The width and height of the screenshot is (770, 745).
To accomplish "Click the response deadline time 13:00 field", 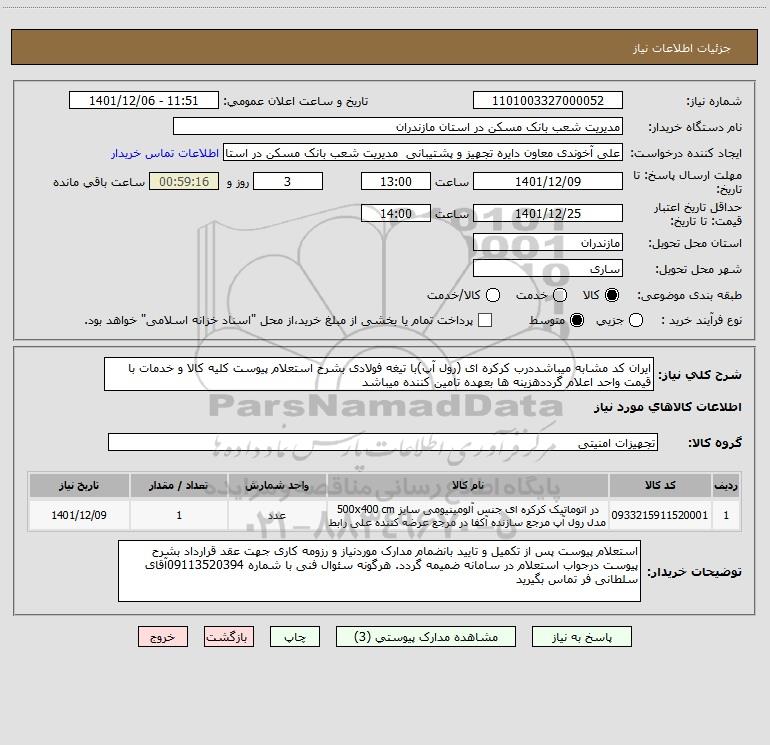I will coord(396,182).
